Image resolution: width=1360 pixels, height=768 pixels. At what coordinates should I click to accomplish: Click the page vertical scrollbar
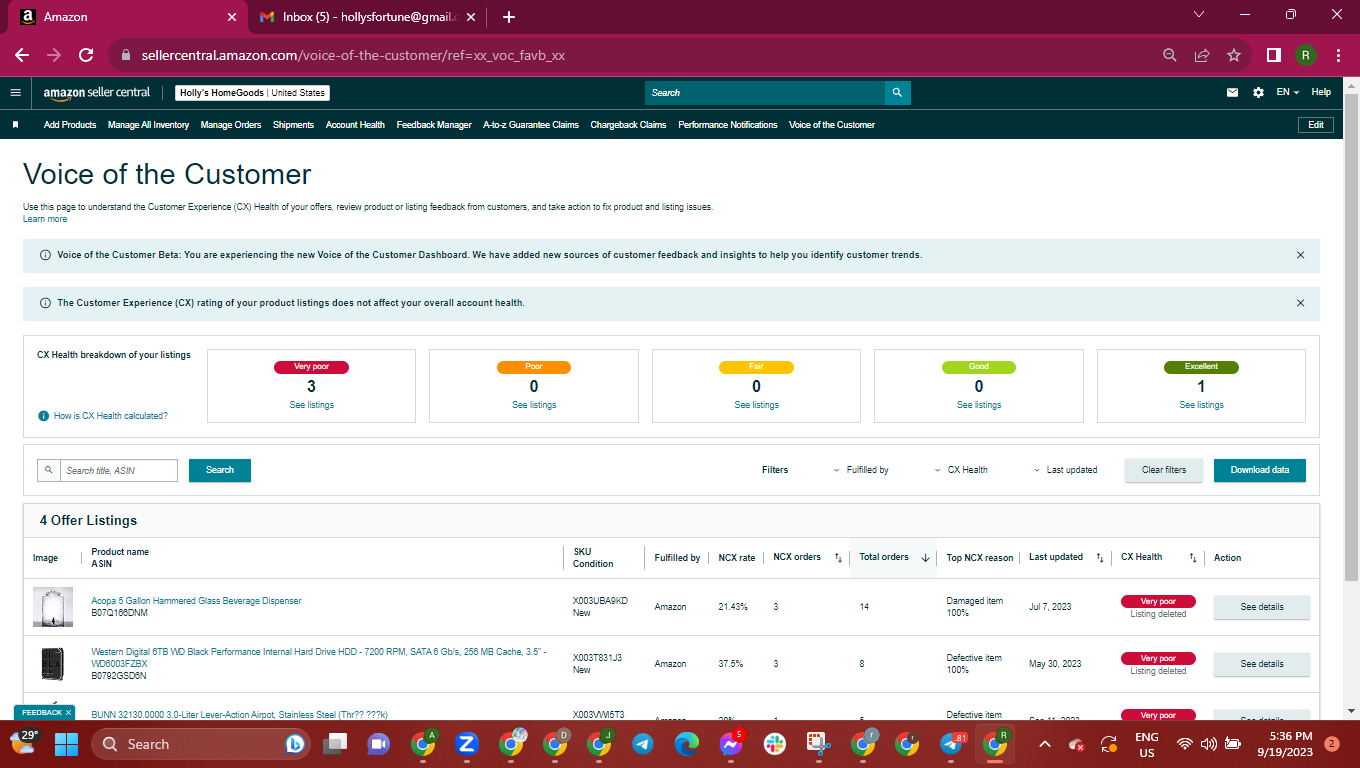(1351, 340)
